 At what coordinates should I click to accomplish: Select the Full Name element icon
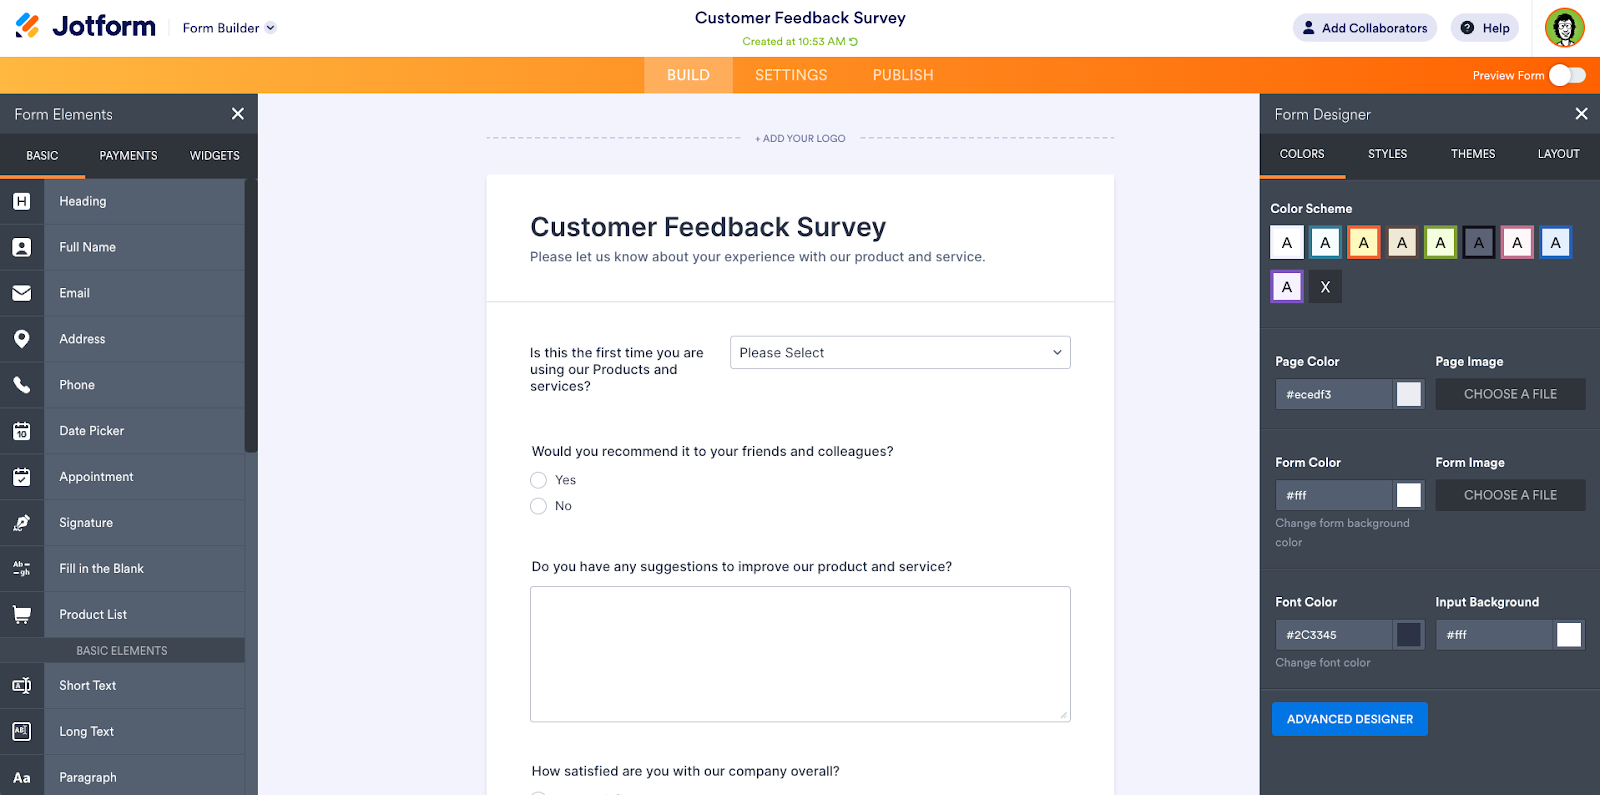coord(22,247)
